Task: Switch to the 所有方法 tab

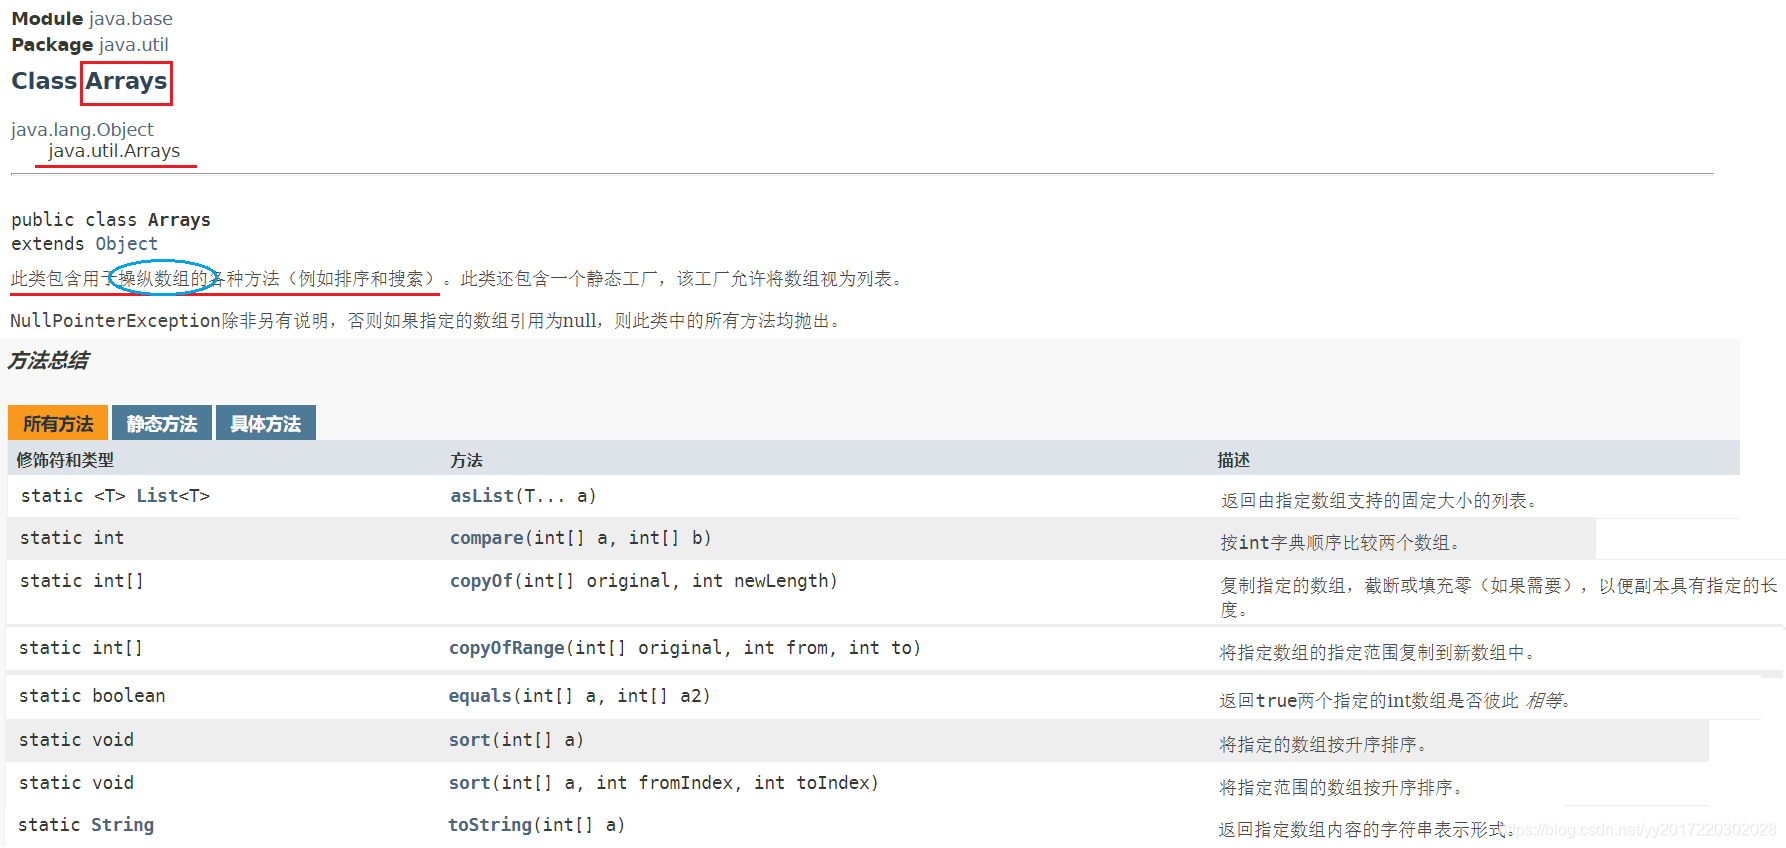Action: [58, 423]
